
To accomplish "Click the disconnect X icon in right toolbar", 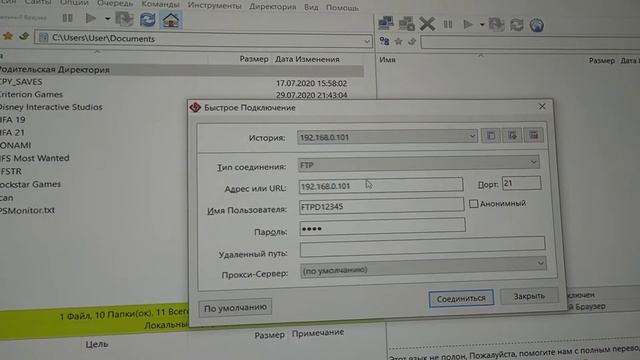I will coord(427,24).
